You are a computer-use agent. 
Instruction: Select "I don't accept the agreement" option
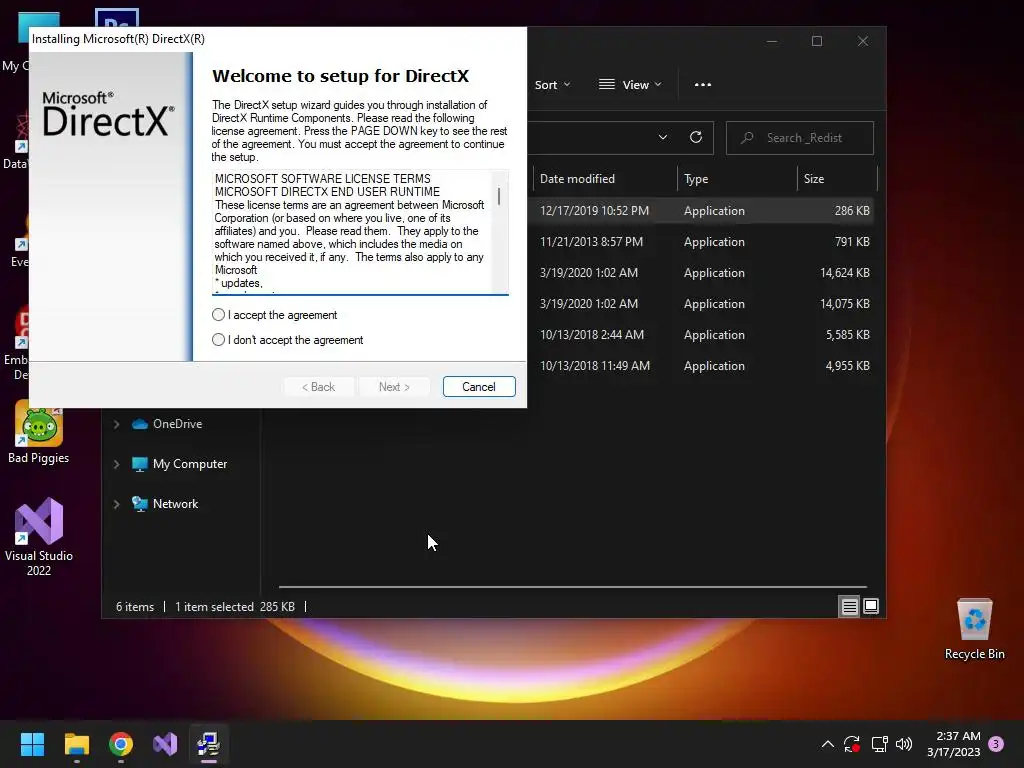click(219, 340)
